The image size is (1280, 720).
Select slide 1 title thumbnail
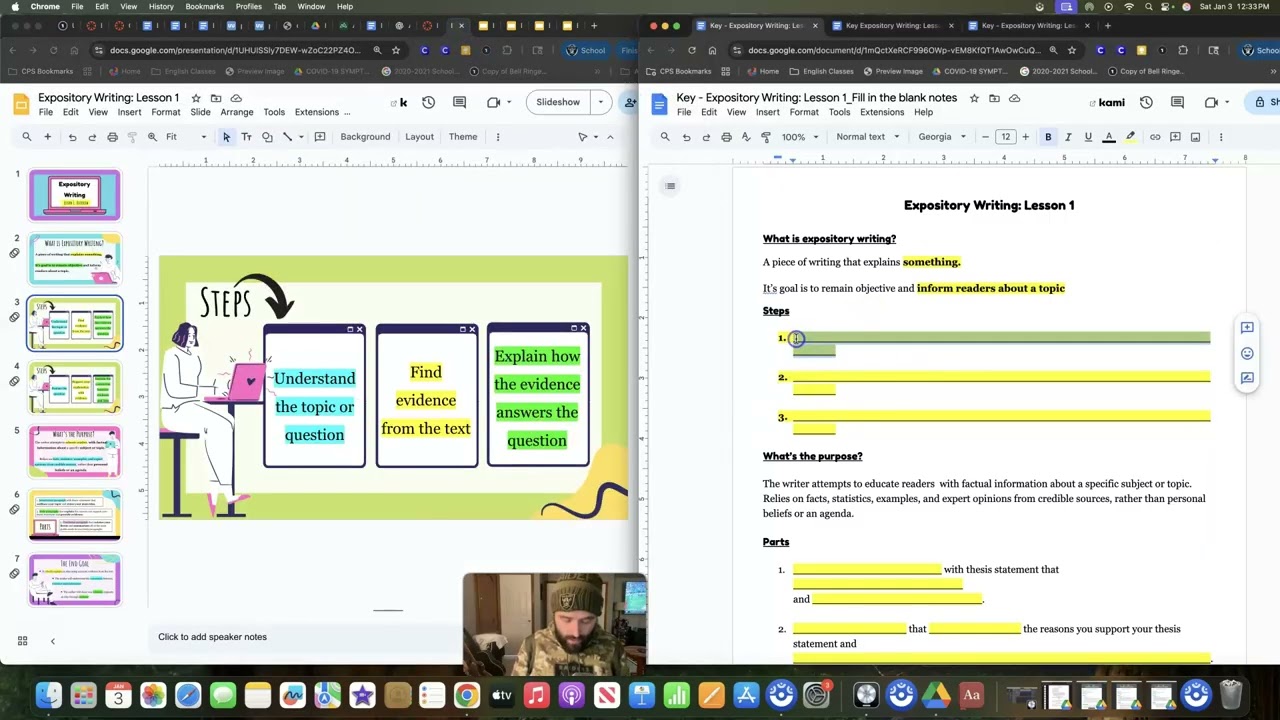pyautogui.click(x=75, y=194)
